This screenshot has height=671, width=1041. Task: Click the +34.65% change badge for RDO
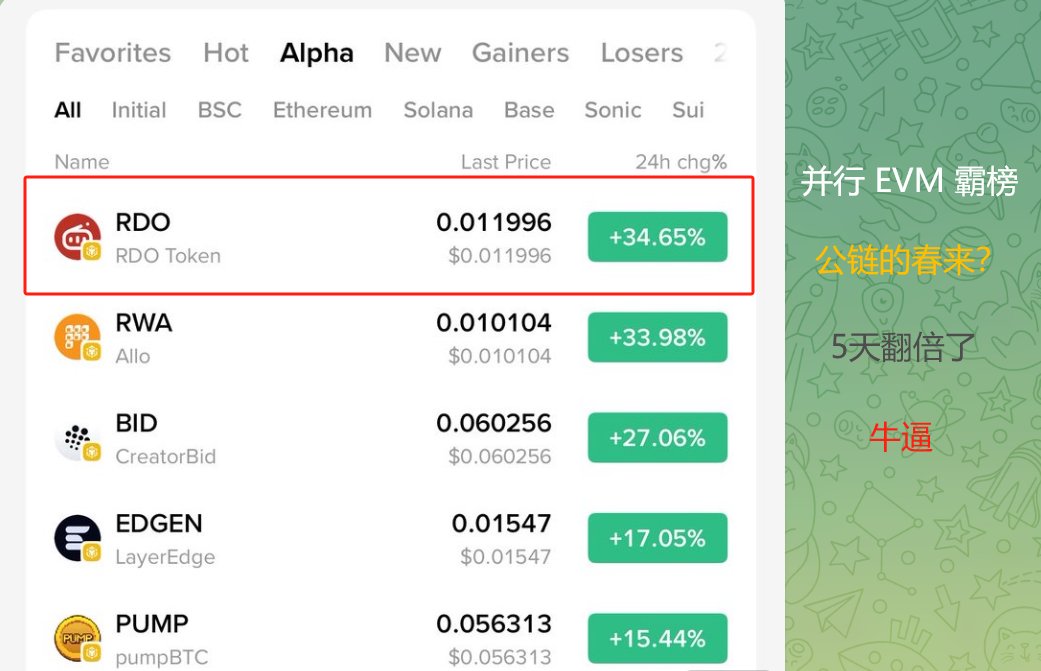pyautogui.click(x=657, y=237)
